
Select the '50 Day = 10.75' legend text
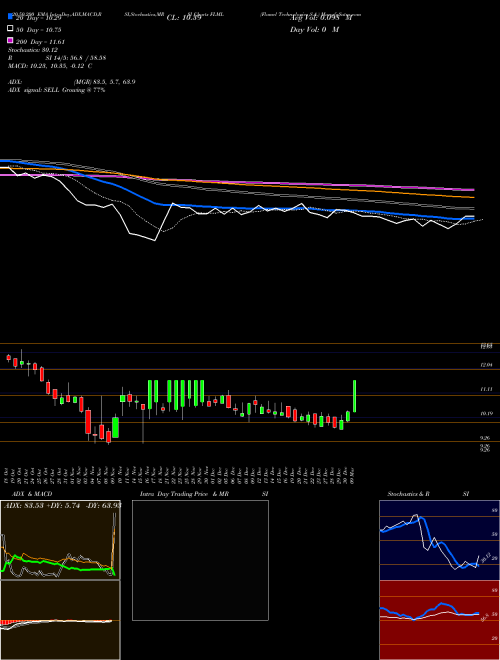click(39, 30)
